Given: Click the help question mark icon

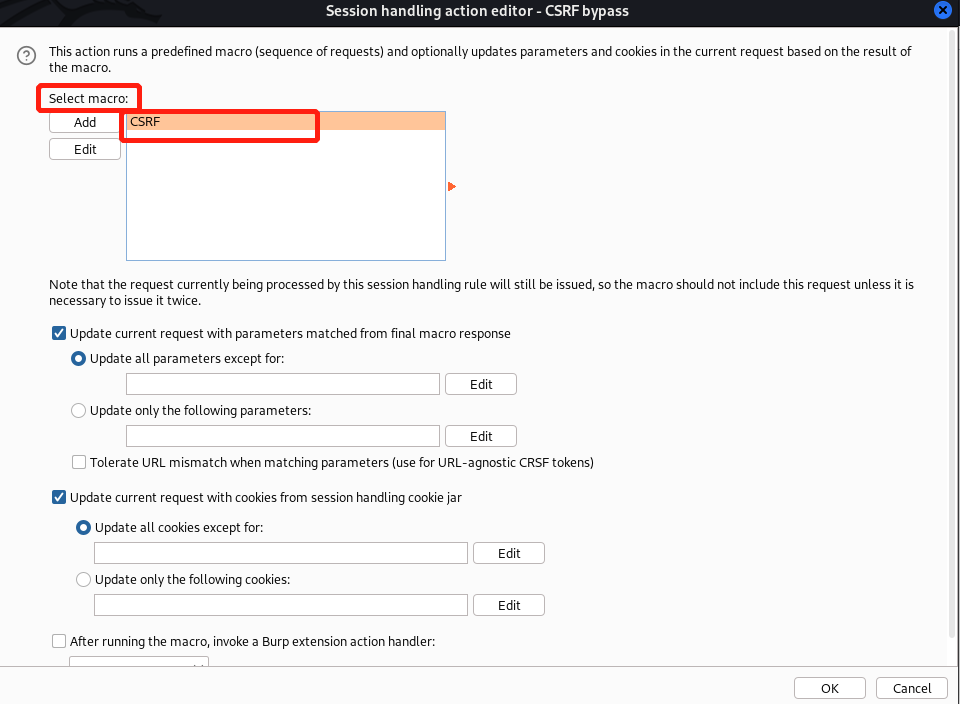Looking at the screenshot, I should (27, 57).
